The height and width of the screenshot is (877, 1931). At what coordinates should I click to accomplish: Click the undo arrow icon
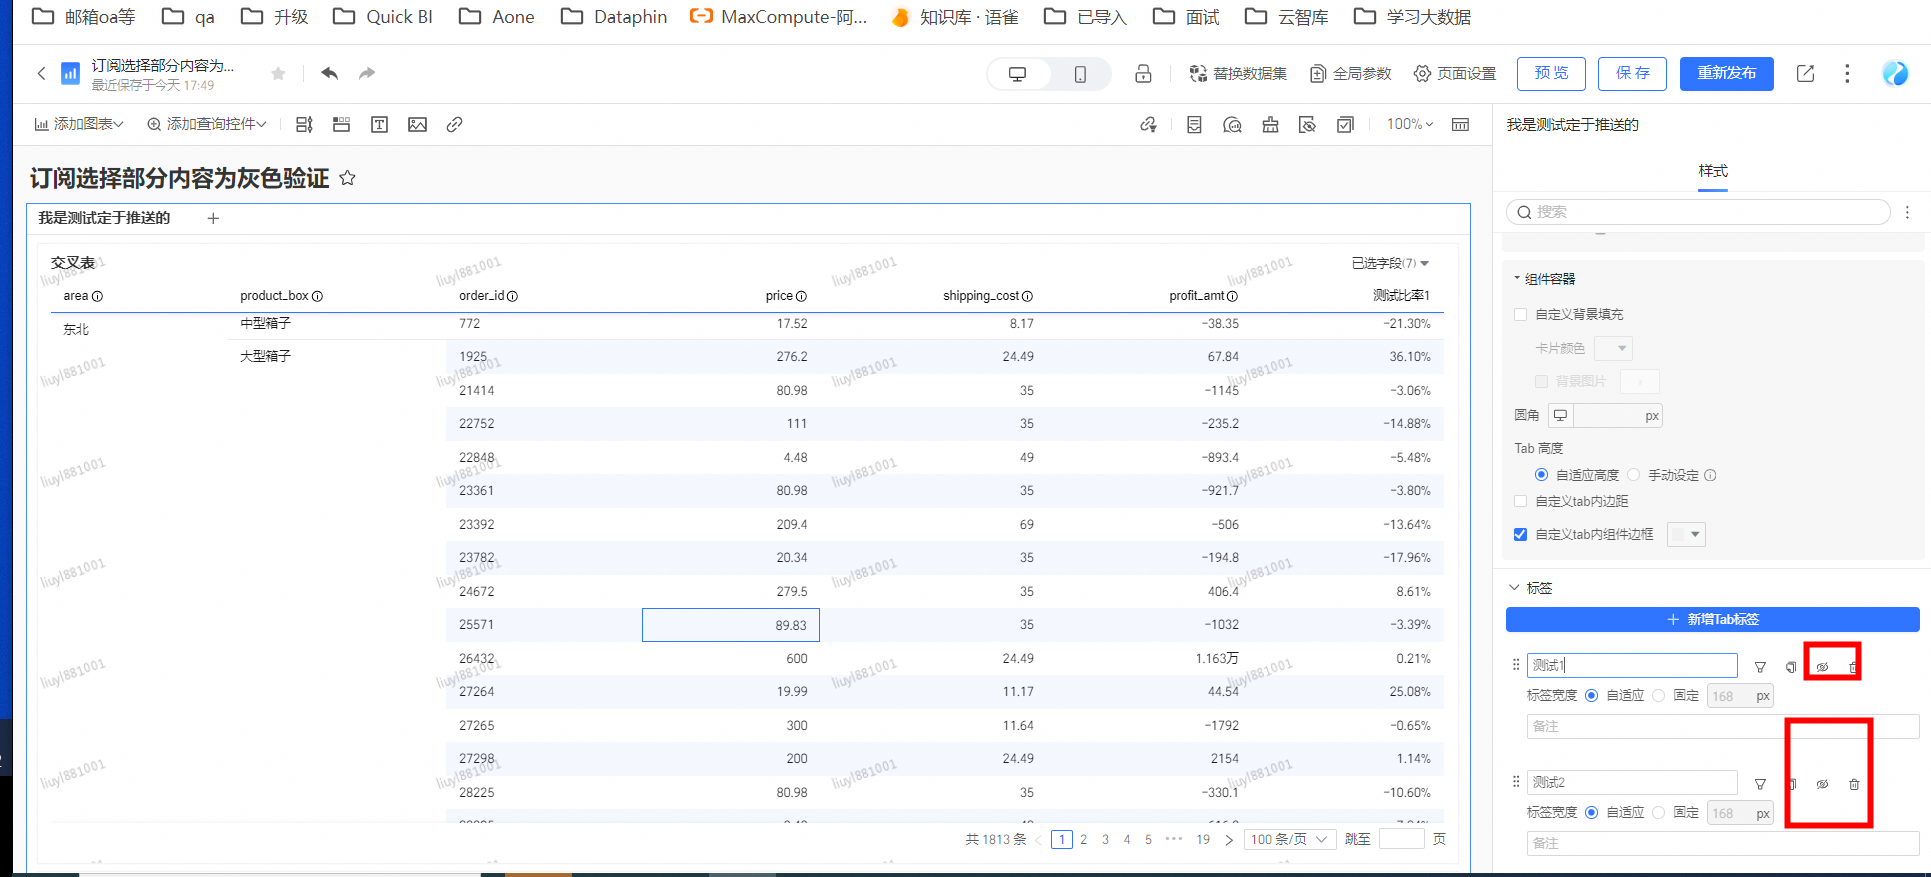pyautogui.click(x=329, y=73)
